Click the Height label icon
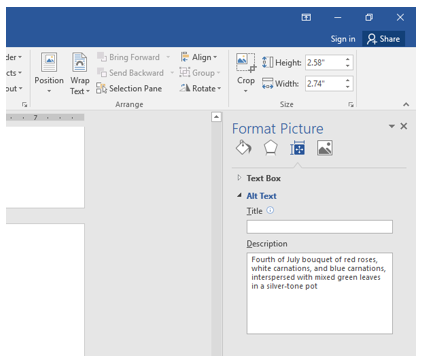Image resolution: width=425 pixels, height=363 pixels. 267,62
